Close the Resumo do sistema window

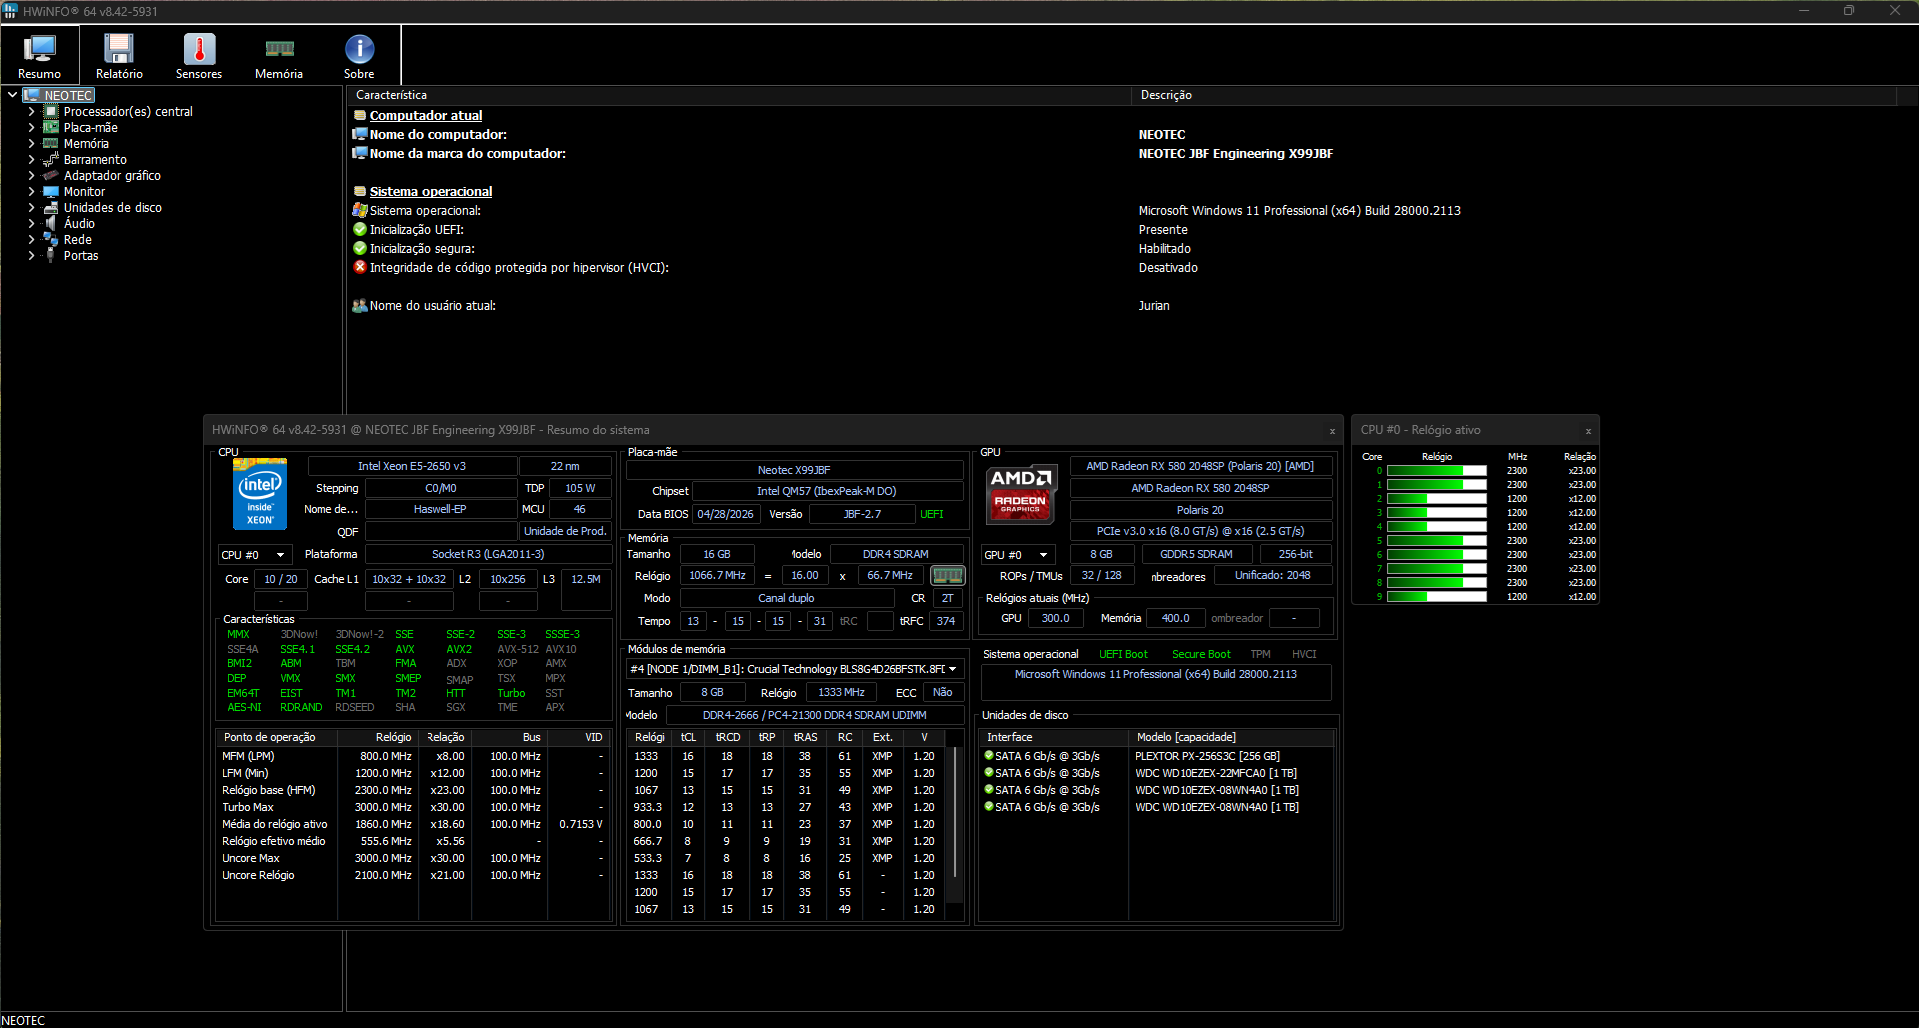[x=1332, y=431]
